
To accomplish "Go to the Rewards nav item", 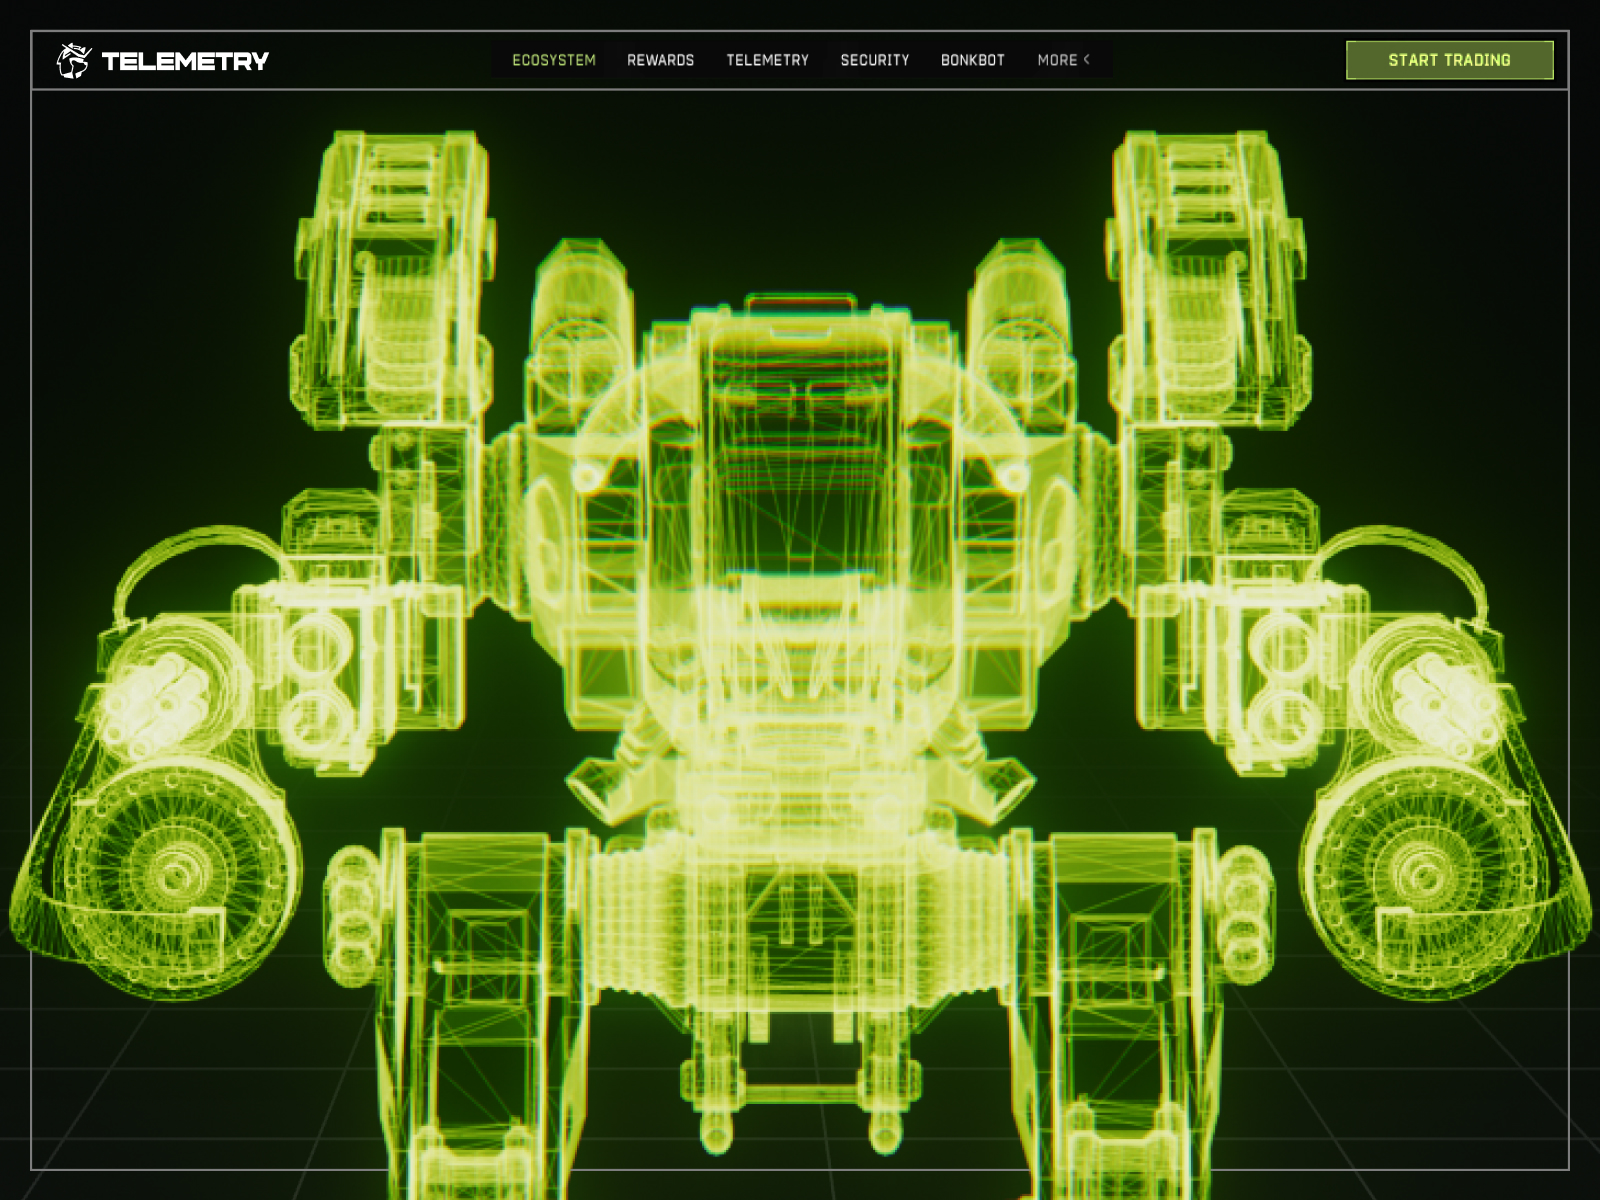I will tap(660, 60).
